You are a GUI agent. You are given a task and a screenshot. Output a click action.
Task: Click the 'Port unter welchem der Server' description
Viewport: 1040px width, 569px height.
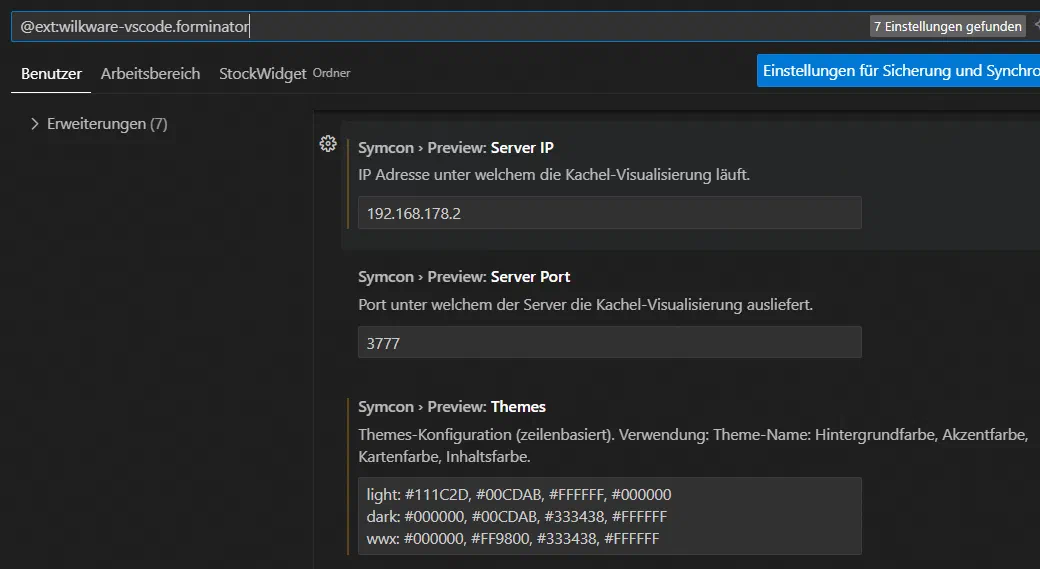[586, 305]
